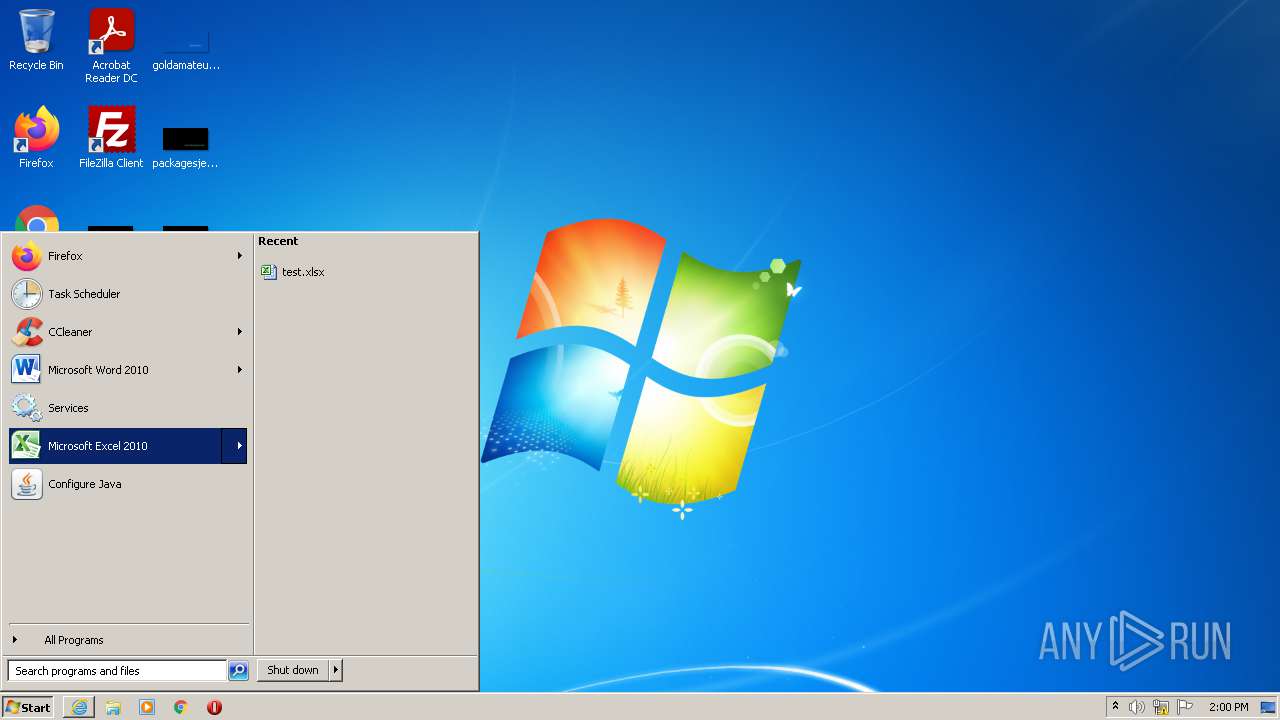Expand Microsoft Word 2010 jump list arrow

point(239,370)
